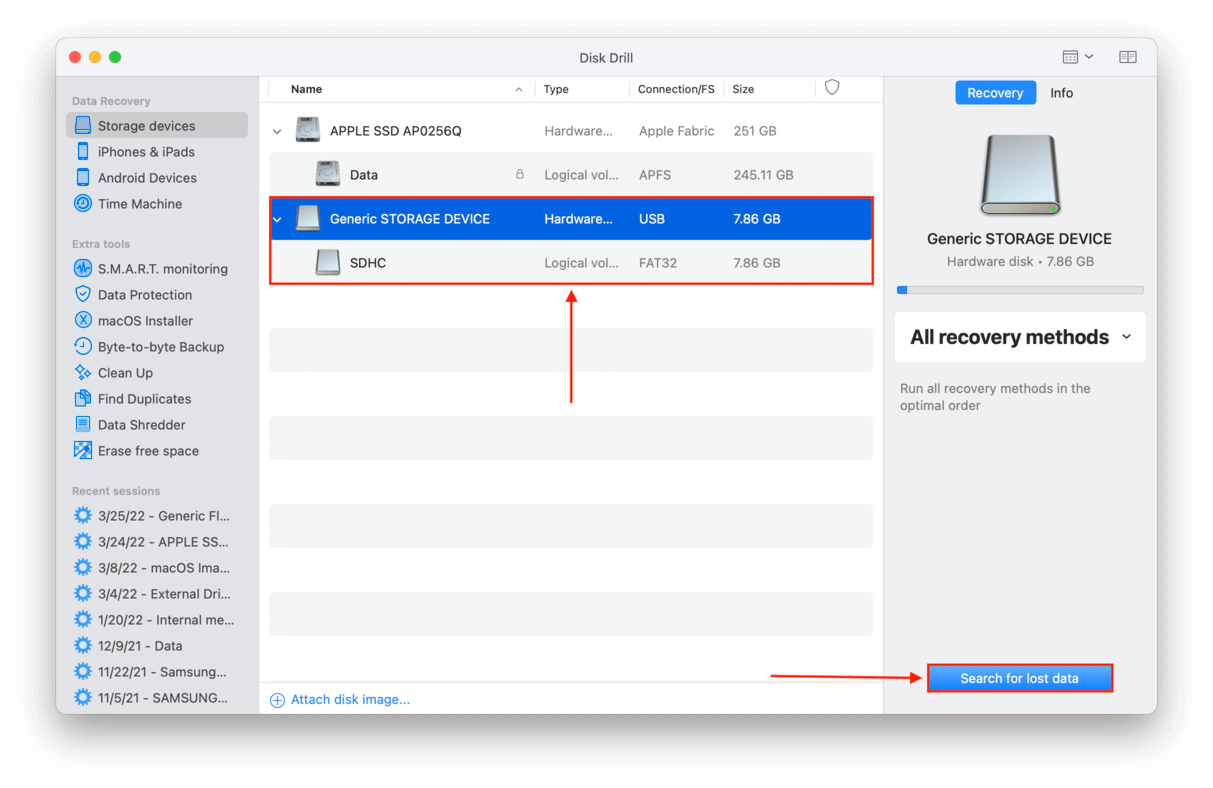
Task: Open the 1/20/22 Internal me... session icon
Action: pos(83,620)
